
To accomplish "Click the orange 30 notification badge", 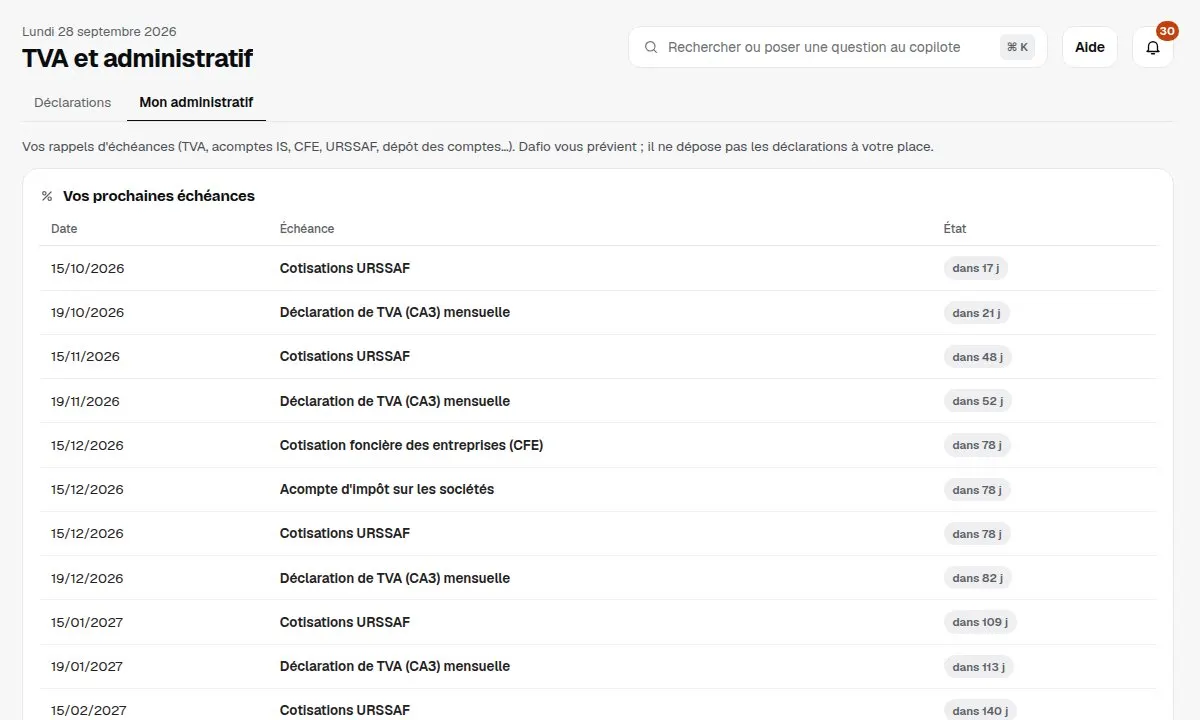I will (1167, 31).
